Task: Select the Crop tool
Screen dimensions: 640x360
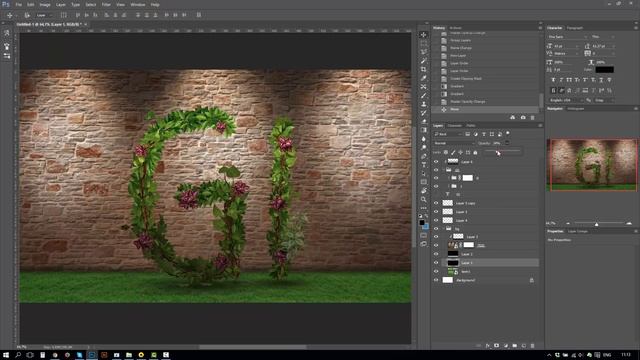Action: [x=424, y=69]
